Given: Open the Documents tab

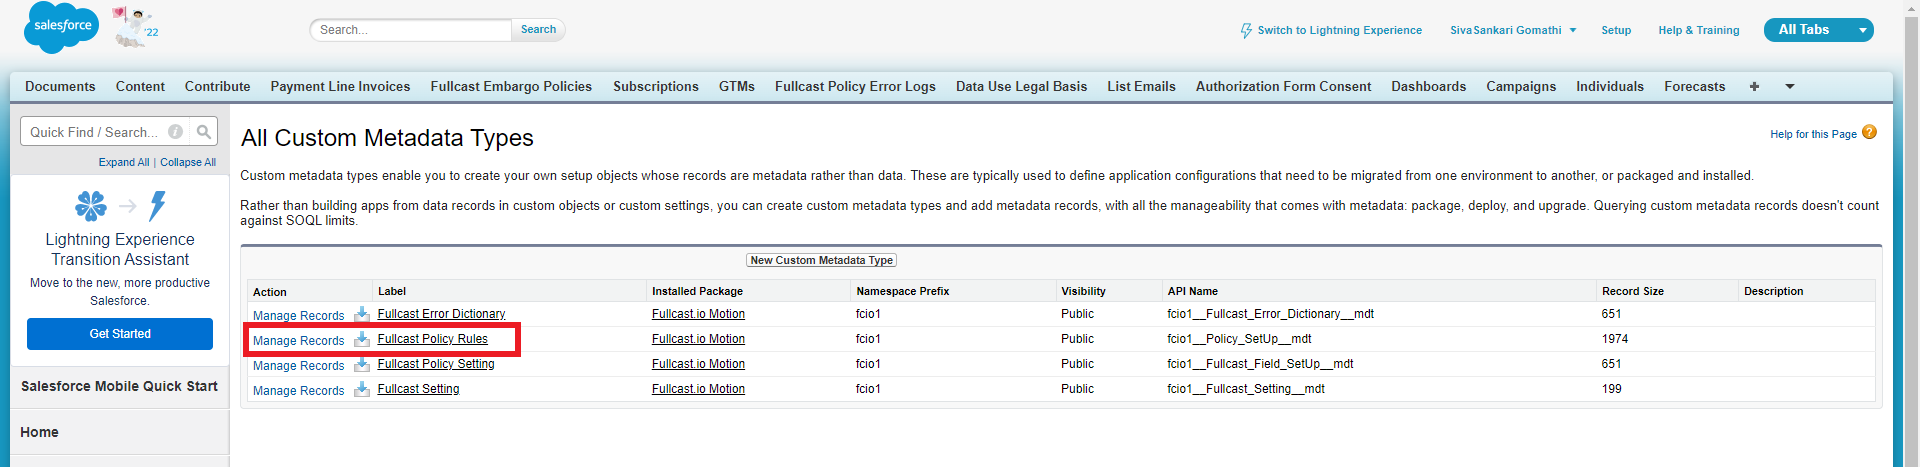Looking at the screenshot, I should coord(60,86).
